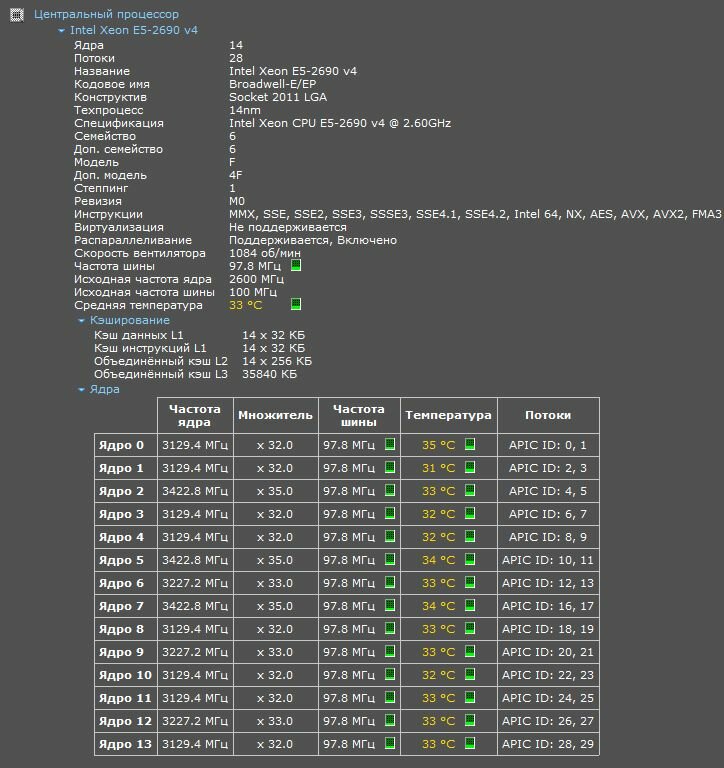Click bus frequency graph icon in Ядро 13 row

pyautogui.click(x=390, y=744)
